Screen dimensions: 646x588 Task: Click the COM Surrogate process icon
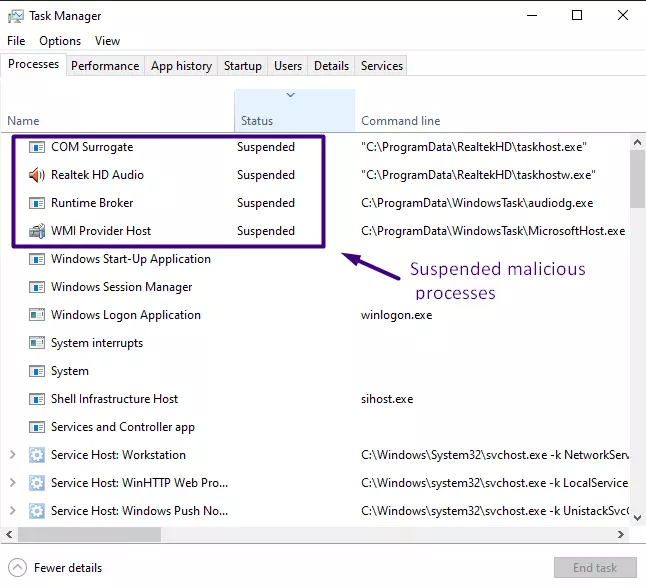37,147
